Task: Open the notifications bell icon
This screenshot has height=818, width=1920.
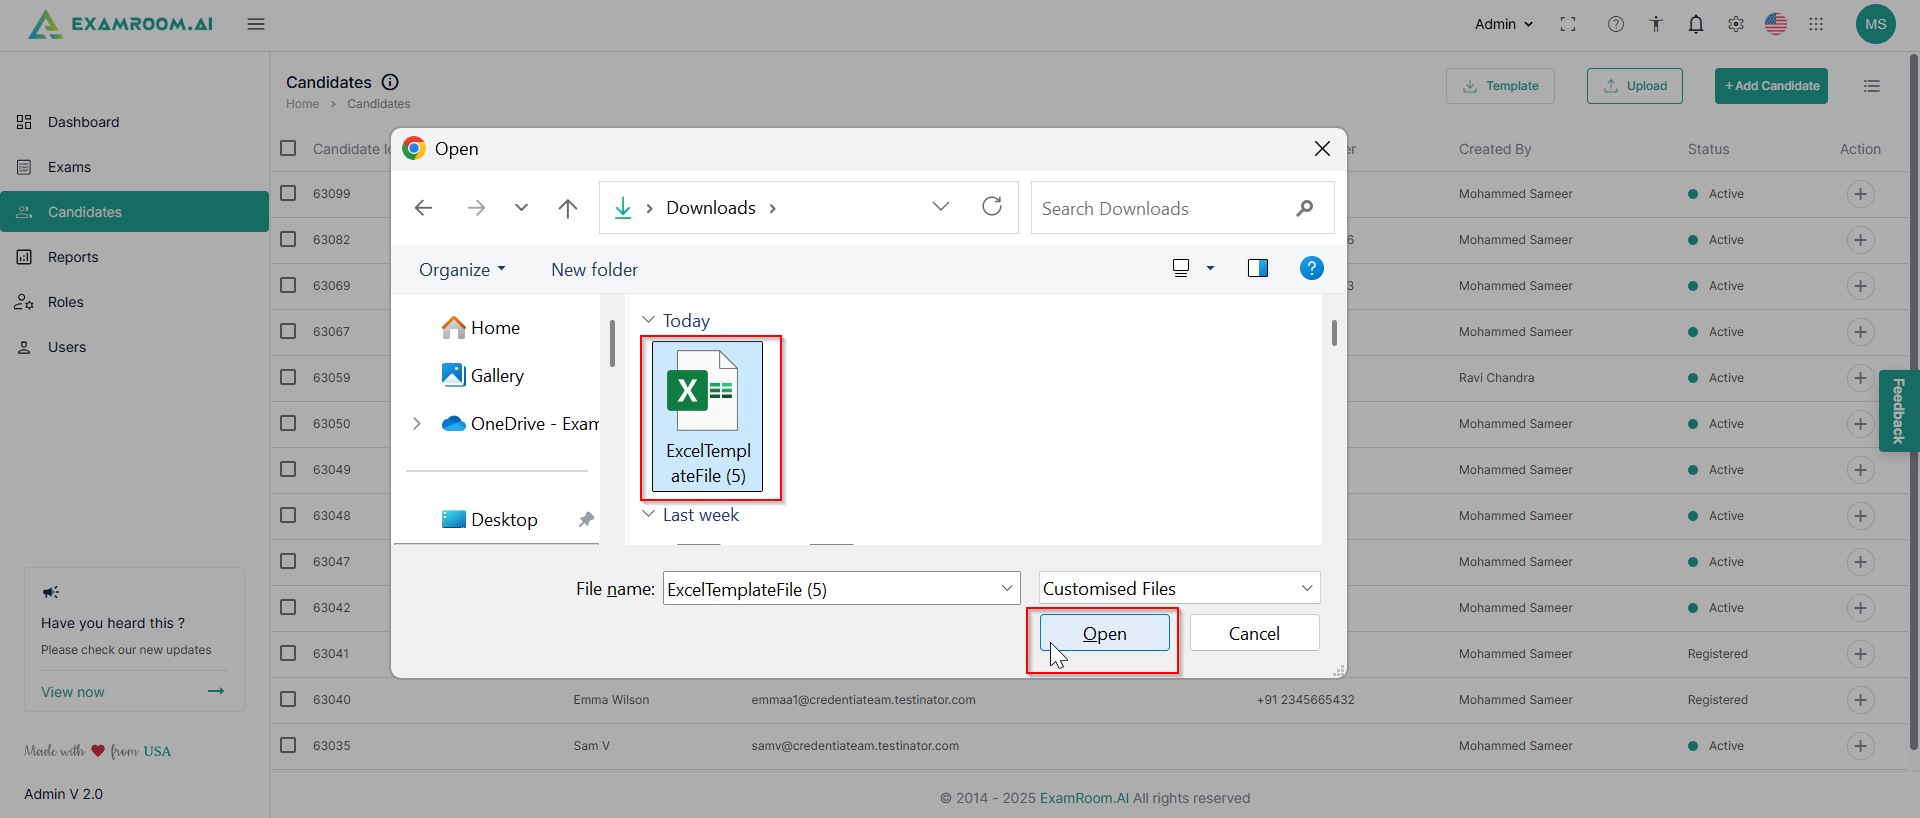Action: (x=1695, y=24)
